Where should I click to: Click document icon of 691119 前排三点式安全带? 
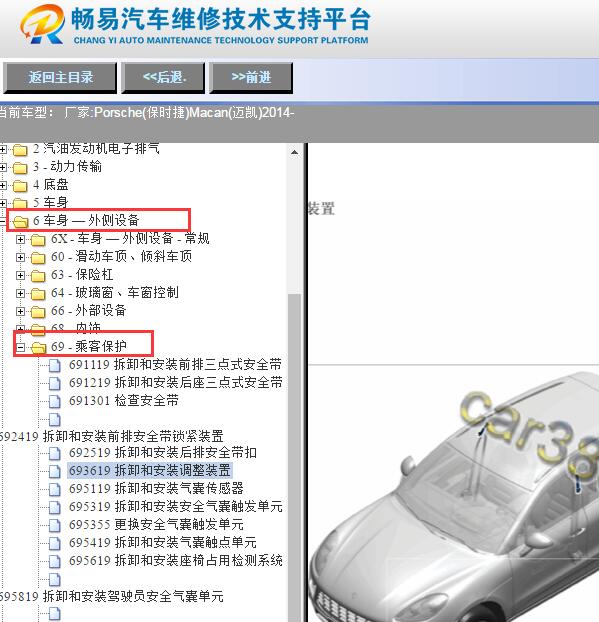click(55, 365)
